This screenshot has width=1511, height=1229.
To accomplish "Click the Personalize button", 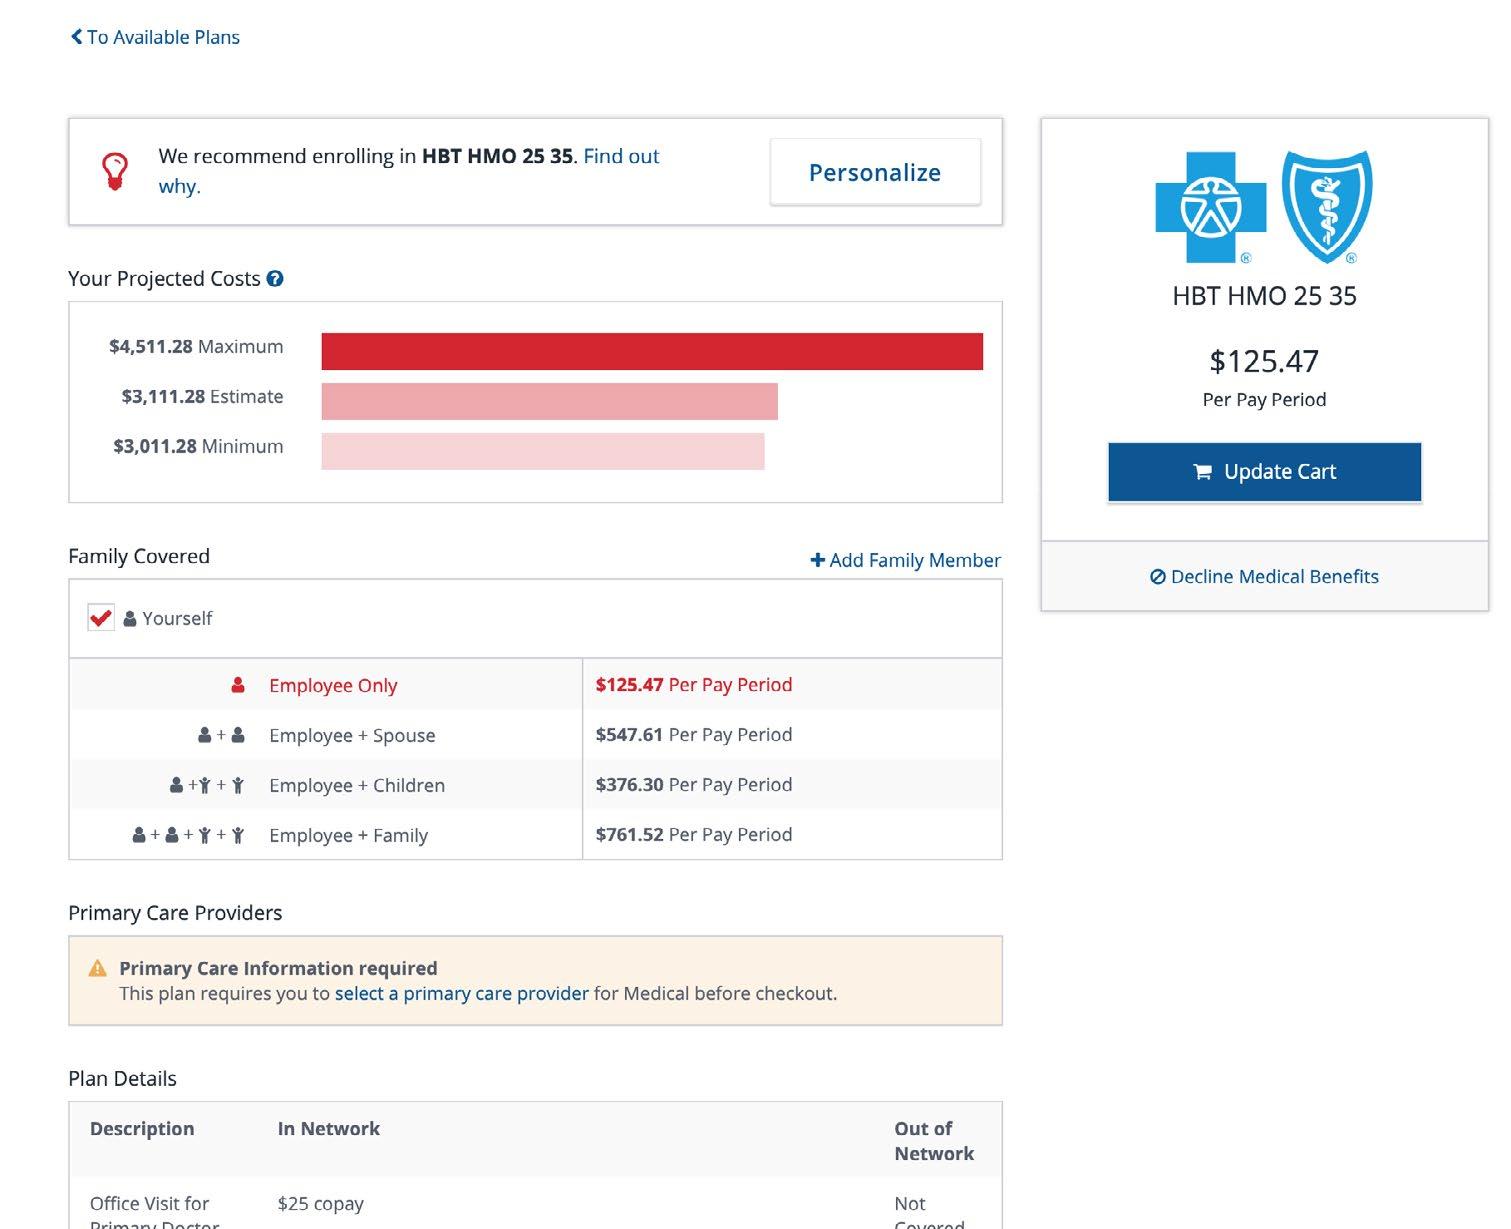I will click(875, 172).
